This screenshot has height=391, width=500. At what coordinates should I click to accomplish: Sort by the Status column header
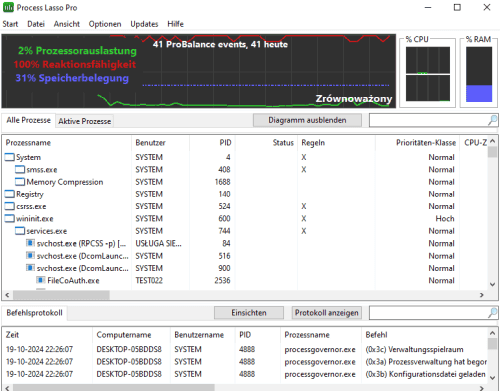266,143
